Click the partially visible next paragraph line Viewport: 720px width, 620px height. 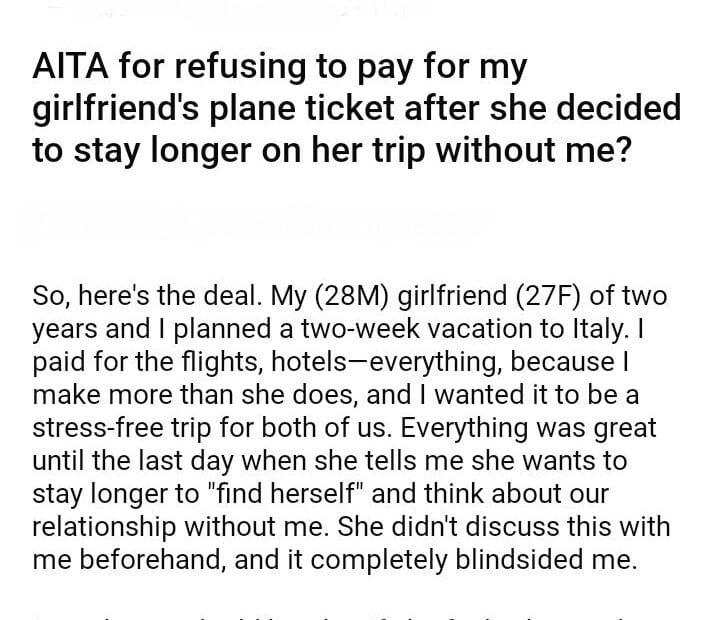pos(340,612)
